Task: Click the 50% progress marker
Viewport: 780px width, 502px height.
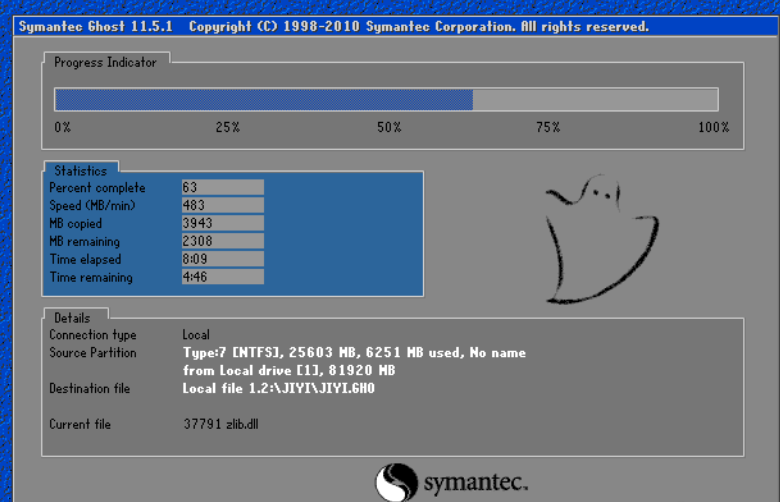Action: pos(389,127)
